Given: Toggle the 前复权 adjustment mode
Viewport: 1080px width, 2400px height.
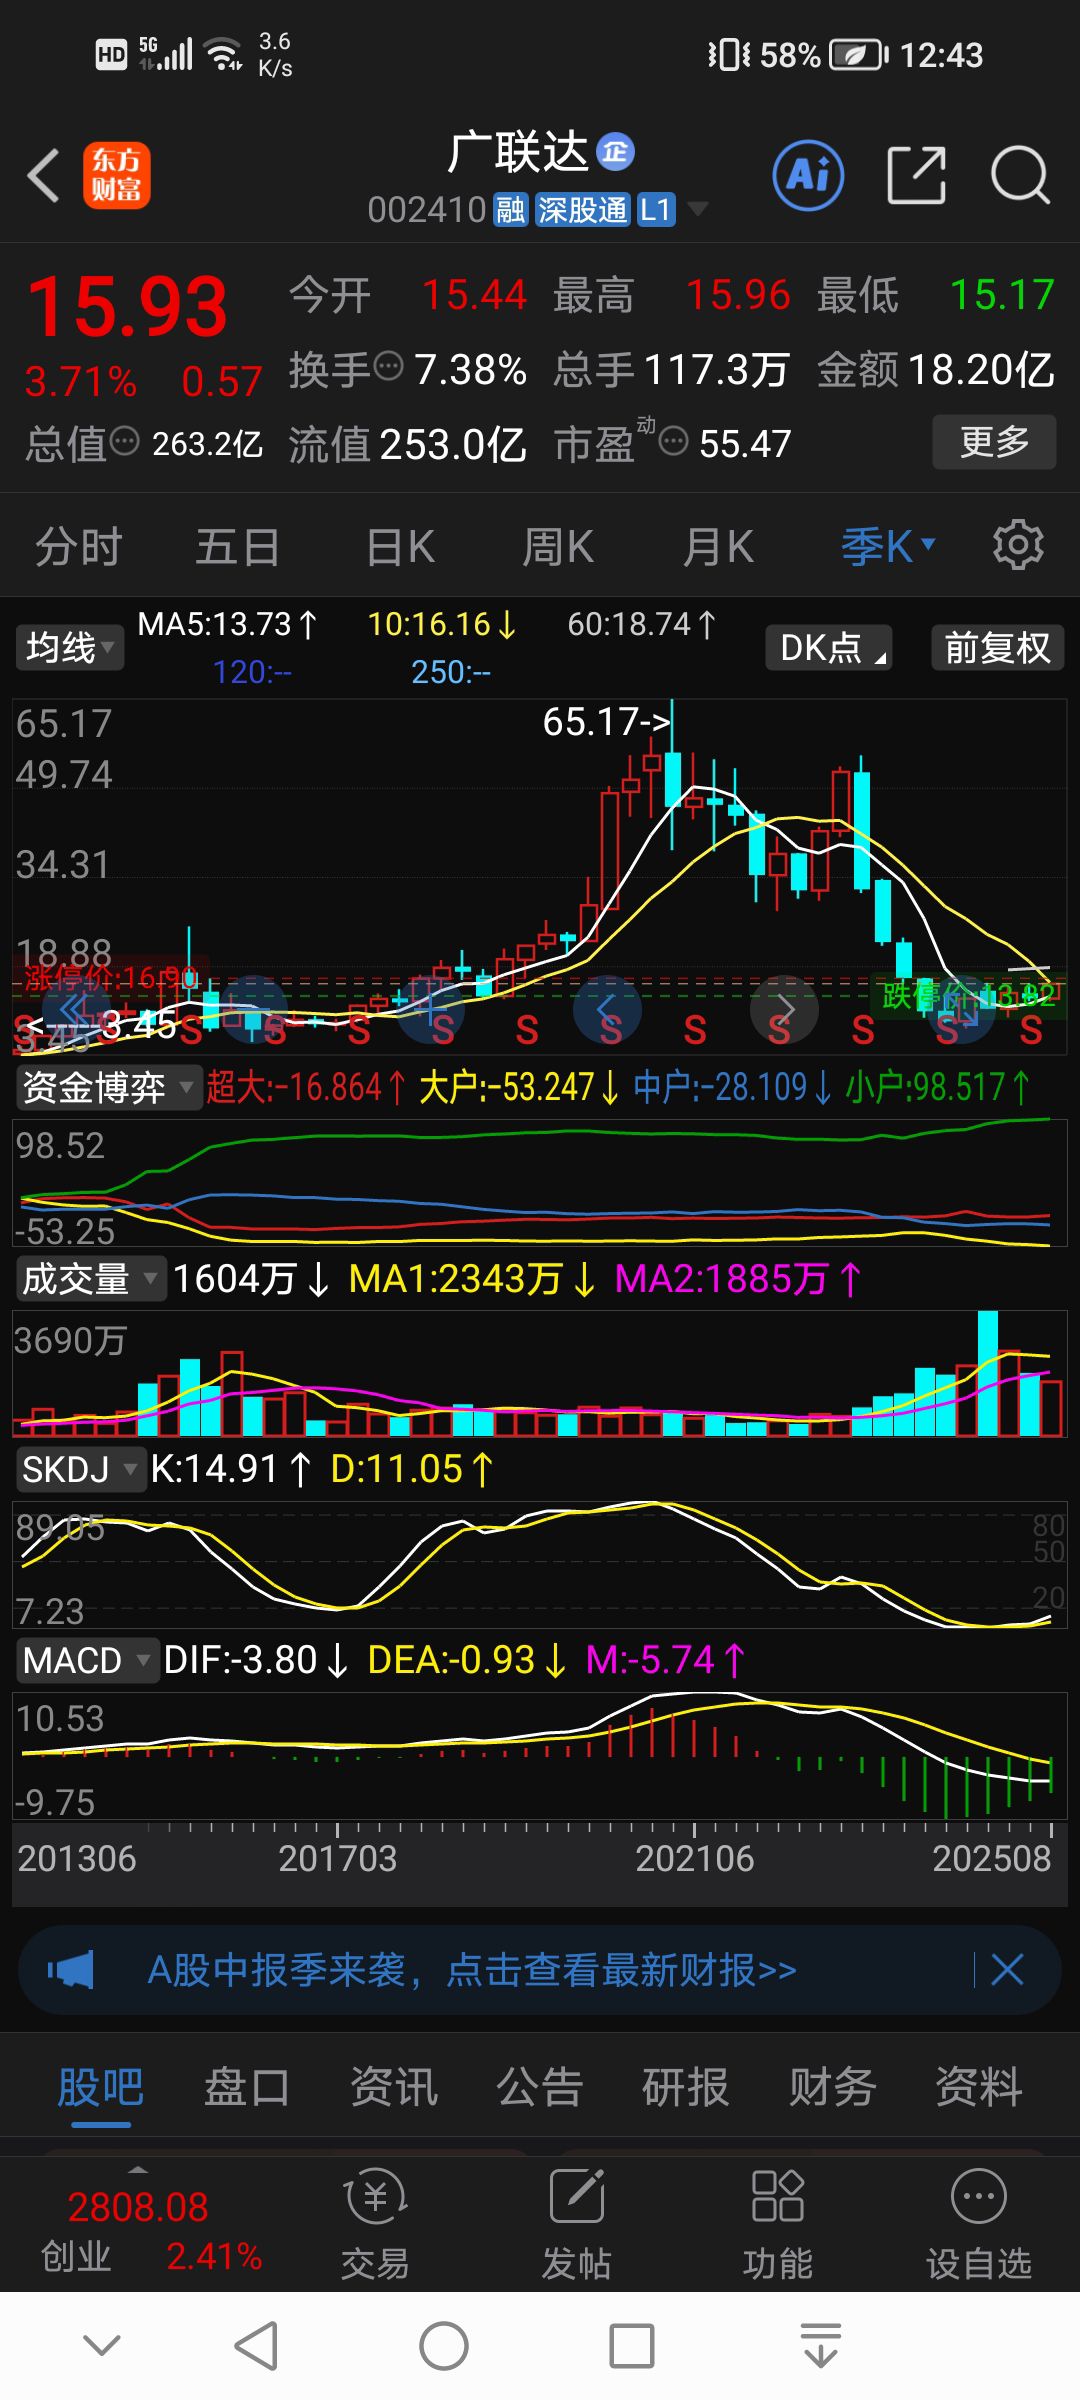Looking at the screenshot, I should pyautogui.click(x=997, y=647).
